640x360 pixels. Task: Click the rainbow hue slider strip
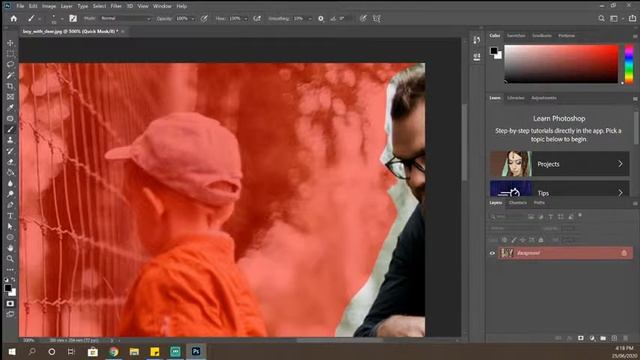pos(629,64)
